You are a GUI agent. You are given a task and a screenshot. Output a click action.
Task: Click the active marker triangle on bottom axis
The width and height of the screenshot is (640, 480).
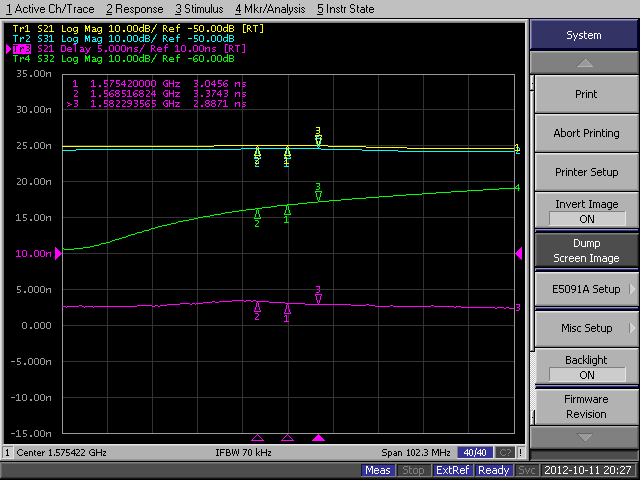click(318, 437)
